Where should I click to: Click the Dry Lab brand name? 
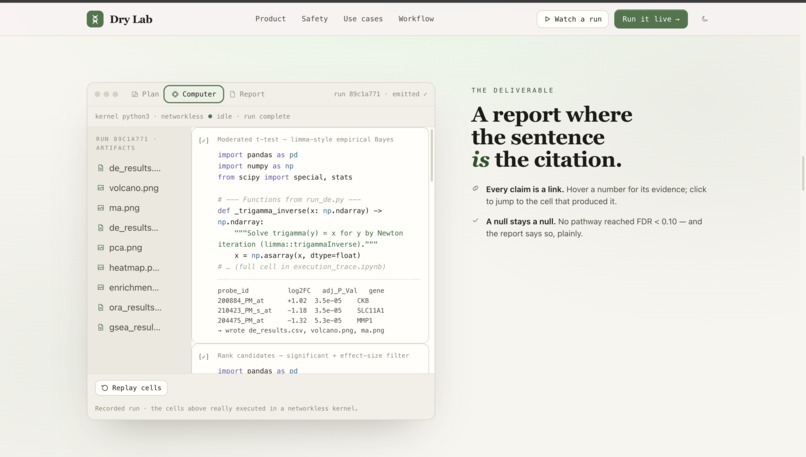[131, 19]
